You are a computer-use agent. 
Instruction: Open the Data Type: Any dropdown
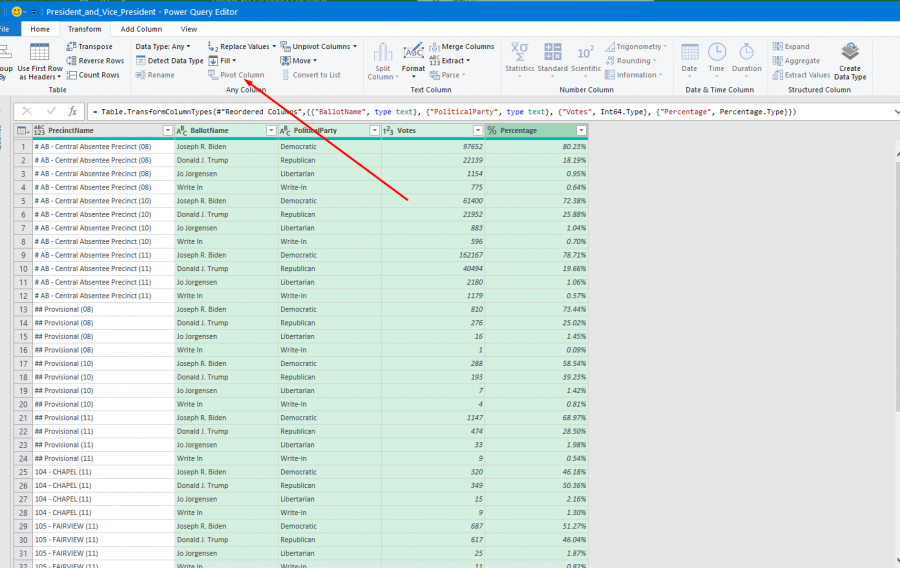pos(163,46)
